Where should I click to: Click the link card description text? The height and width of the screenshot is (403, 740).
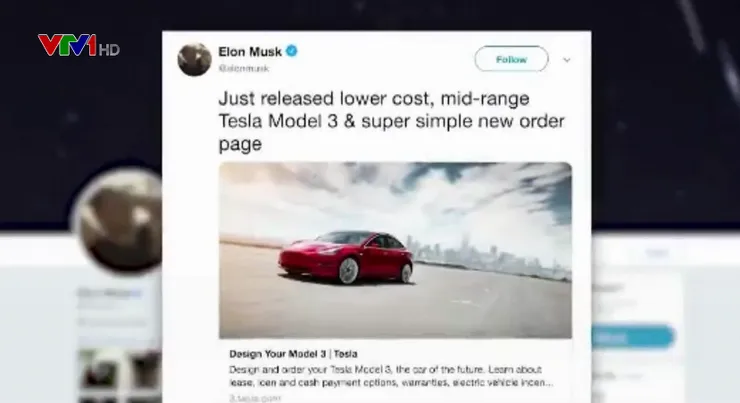[x=391, y=376]
